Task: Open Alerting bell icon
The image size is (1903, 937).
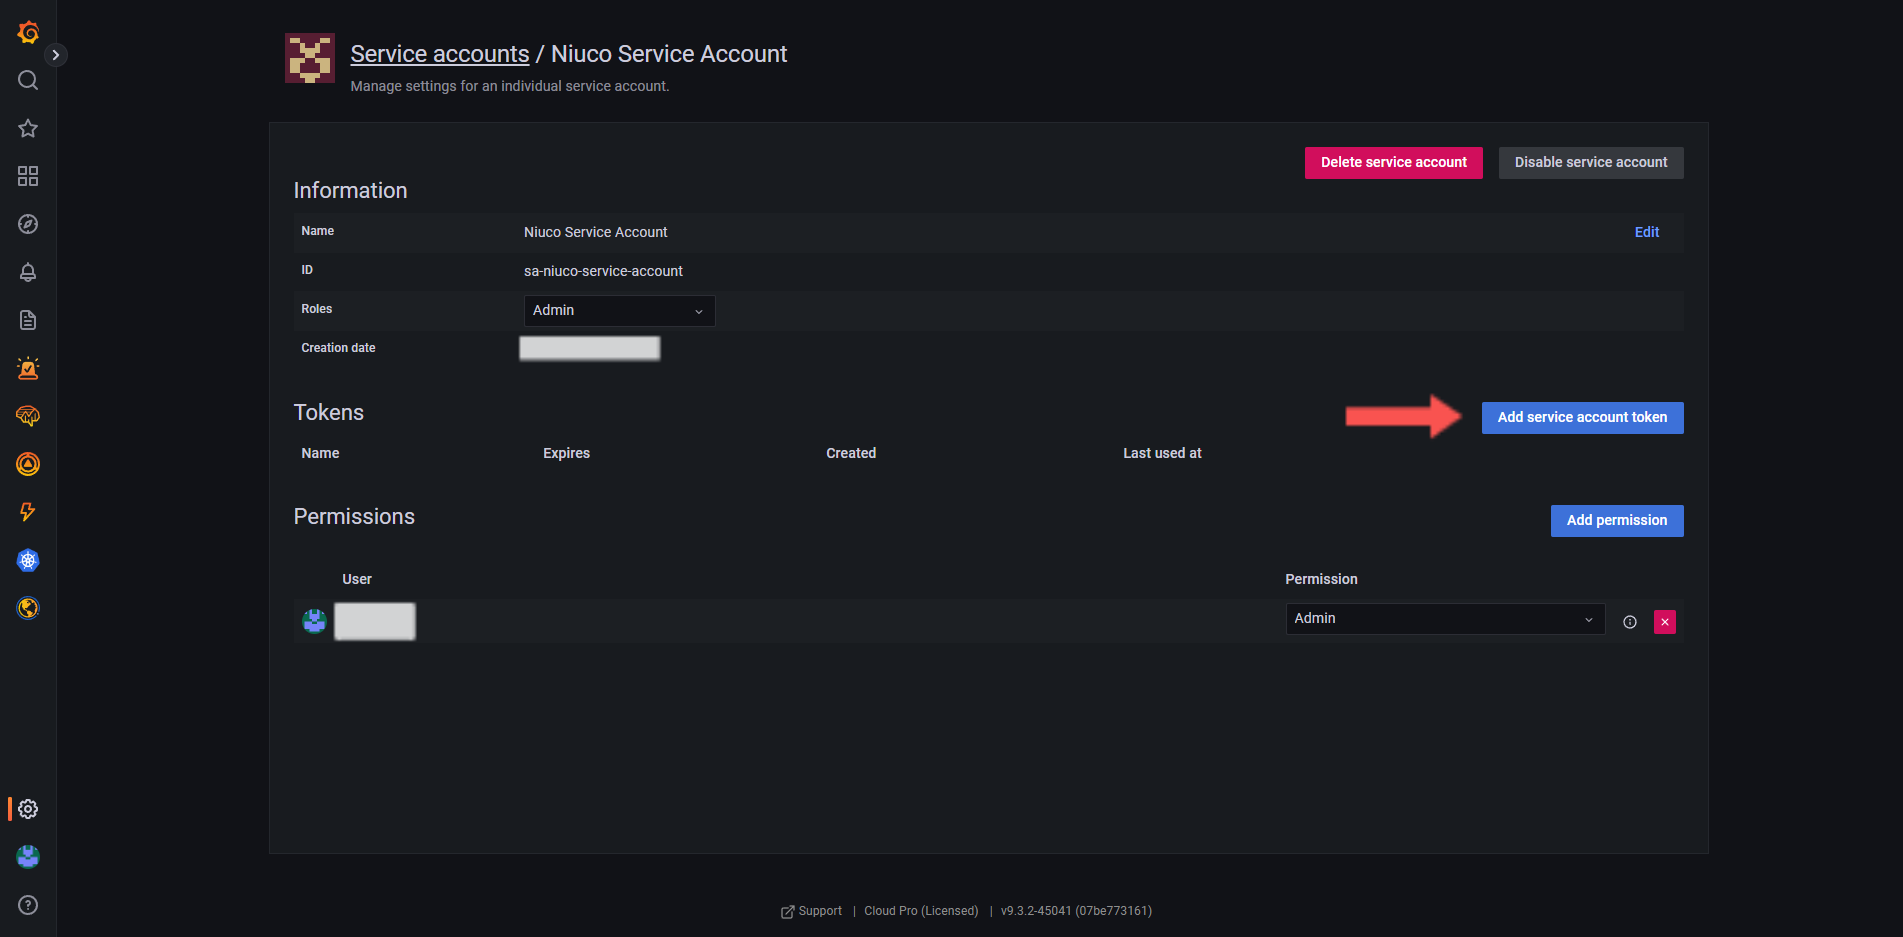Action: point(28,272)
